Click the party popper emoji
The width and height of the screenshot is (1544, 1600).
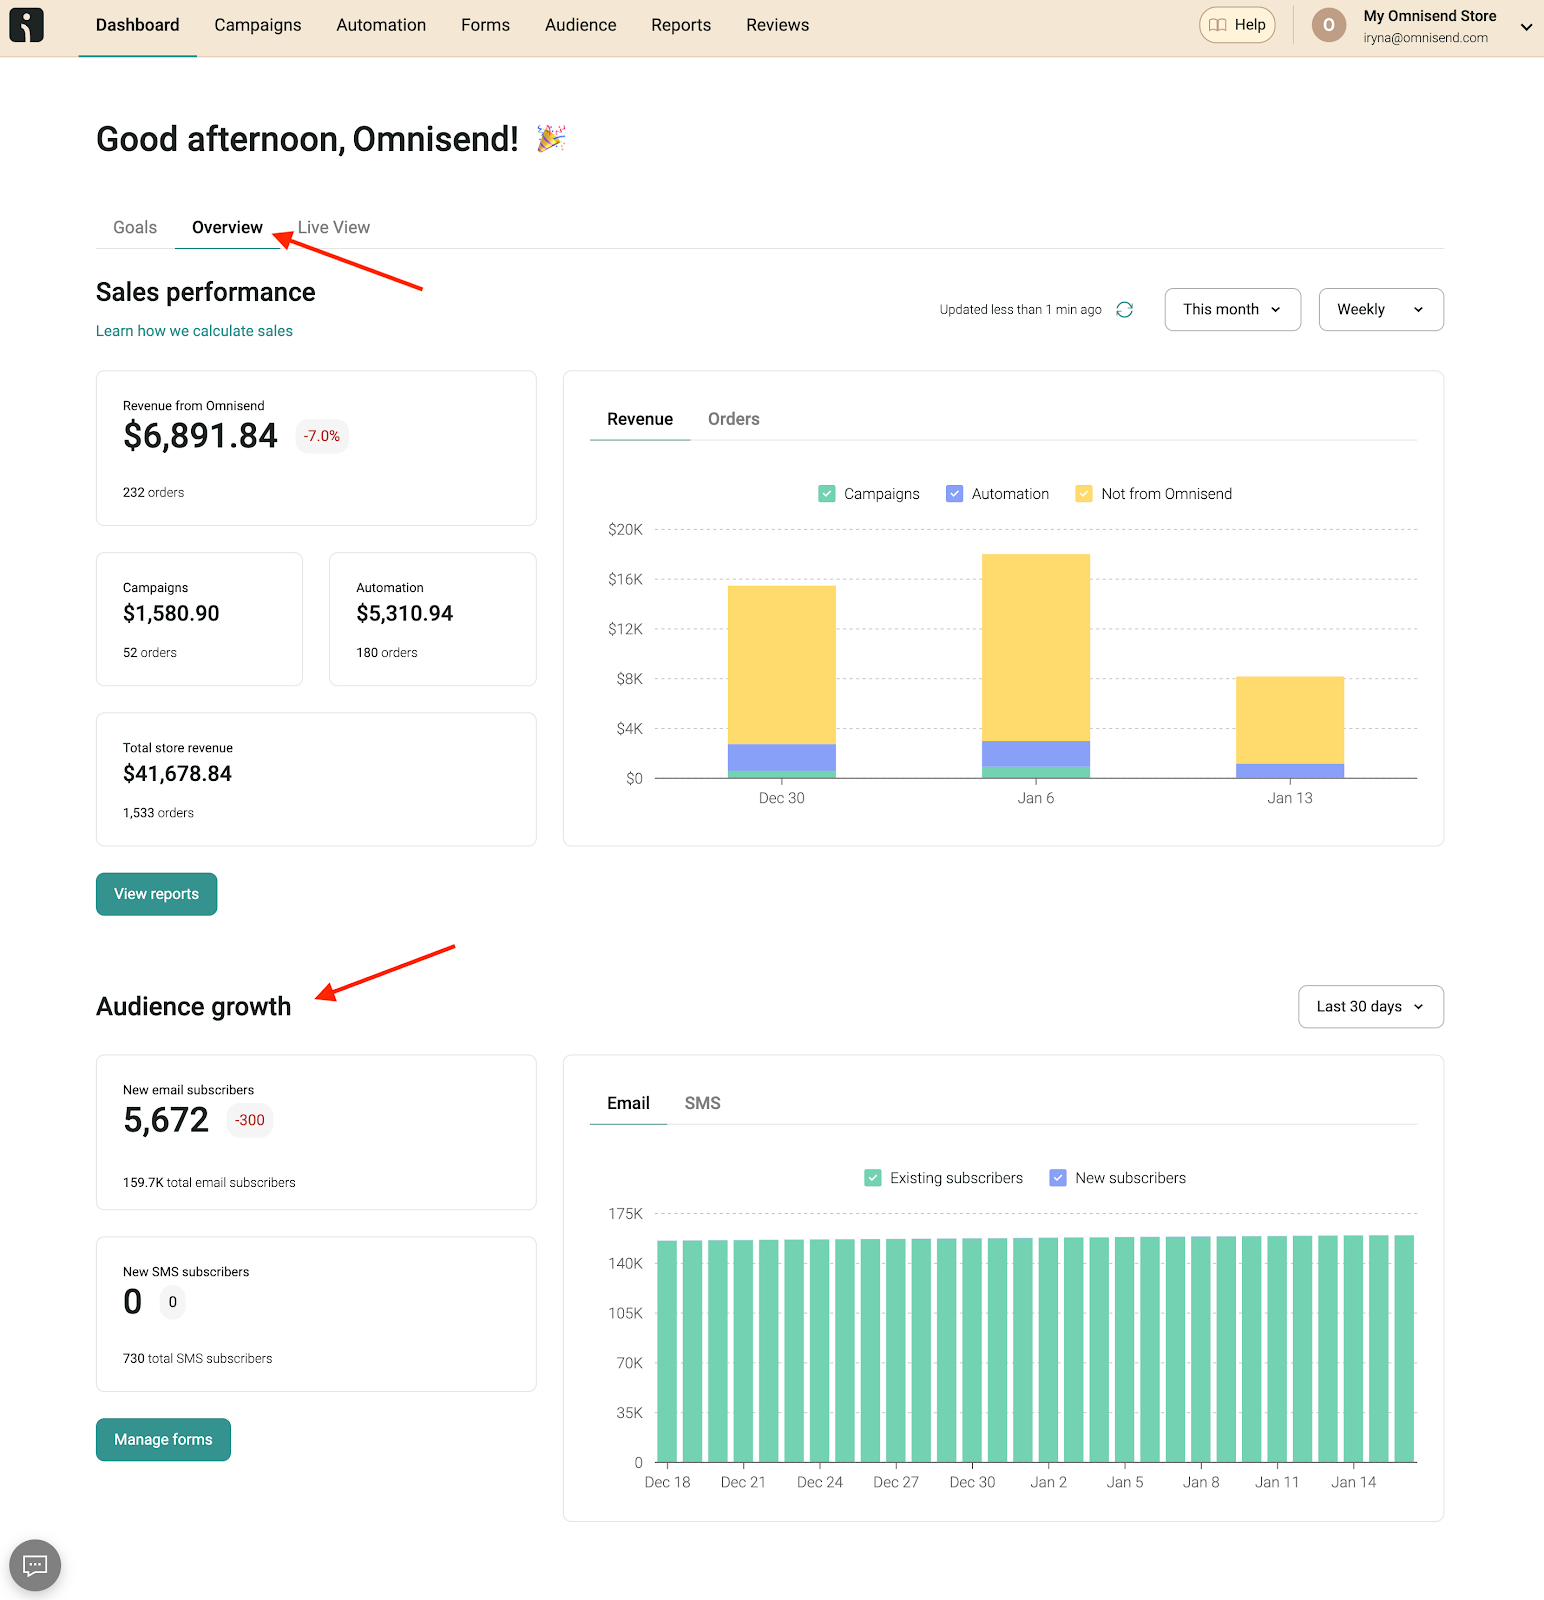click(x=551, y=138)
